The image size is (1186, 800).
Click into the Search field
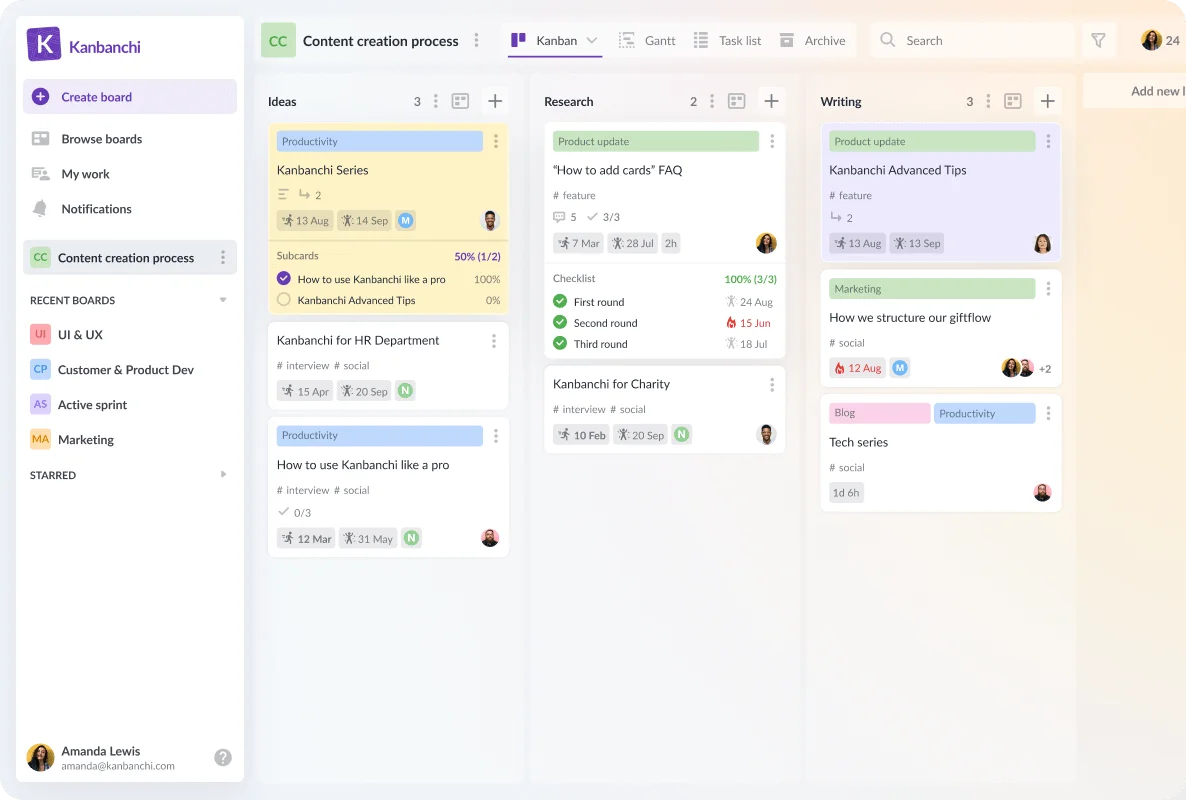(972, 41)
